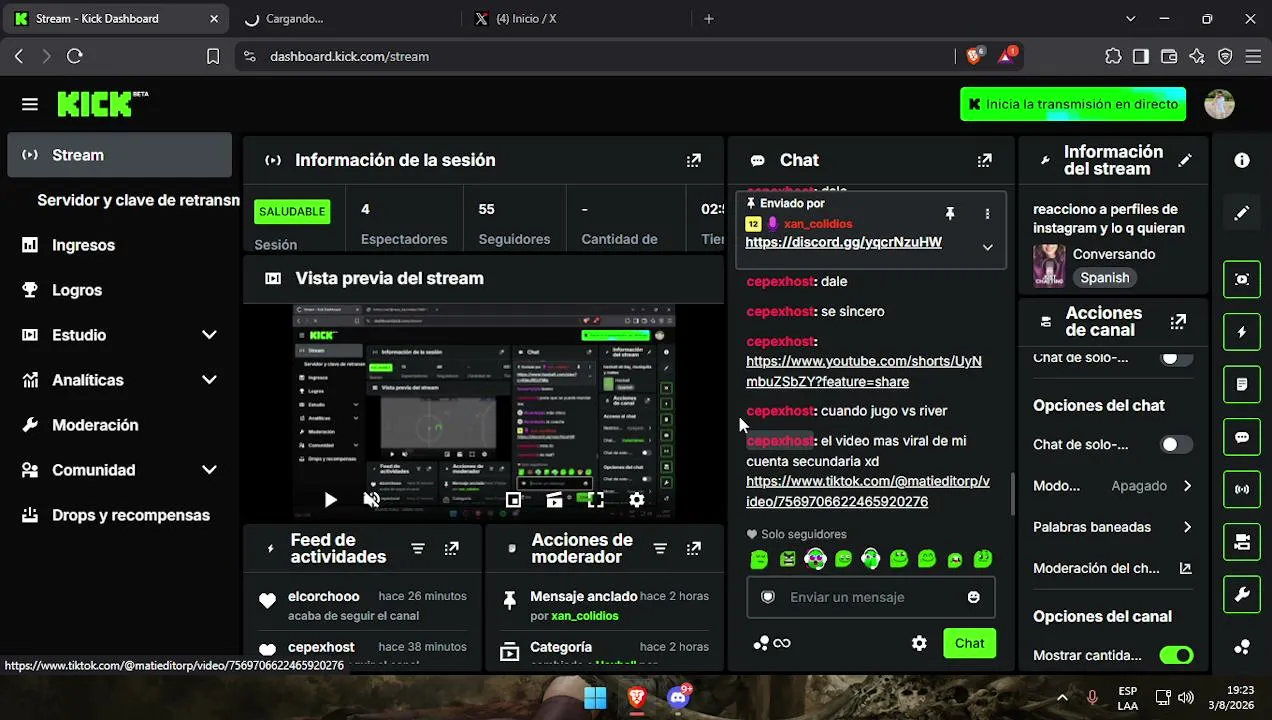The width and height of the screenshot is (1272, 720).
Task: Show hidden system tray icons
Action: coord(1062,697)
